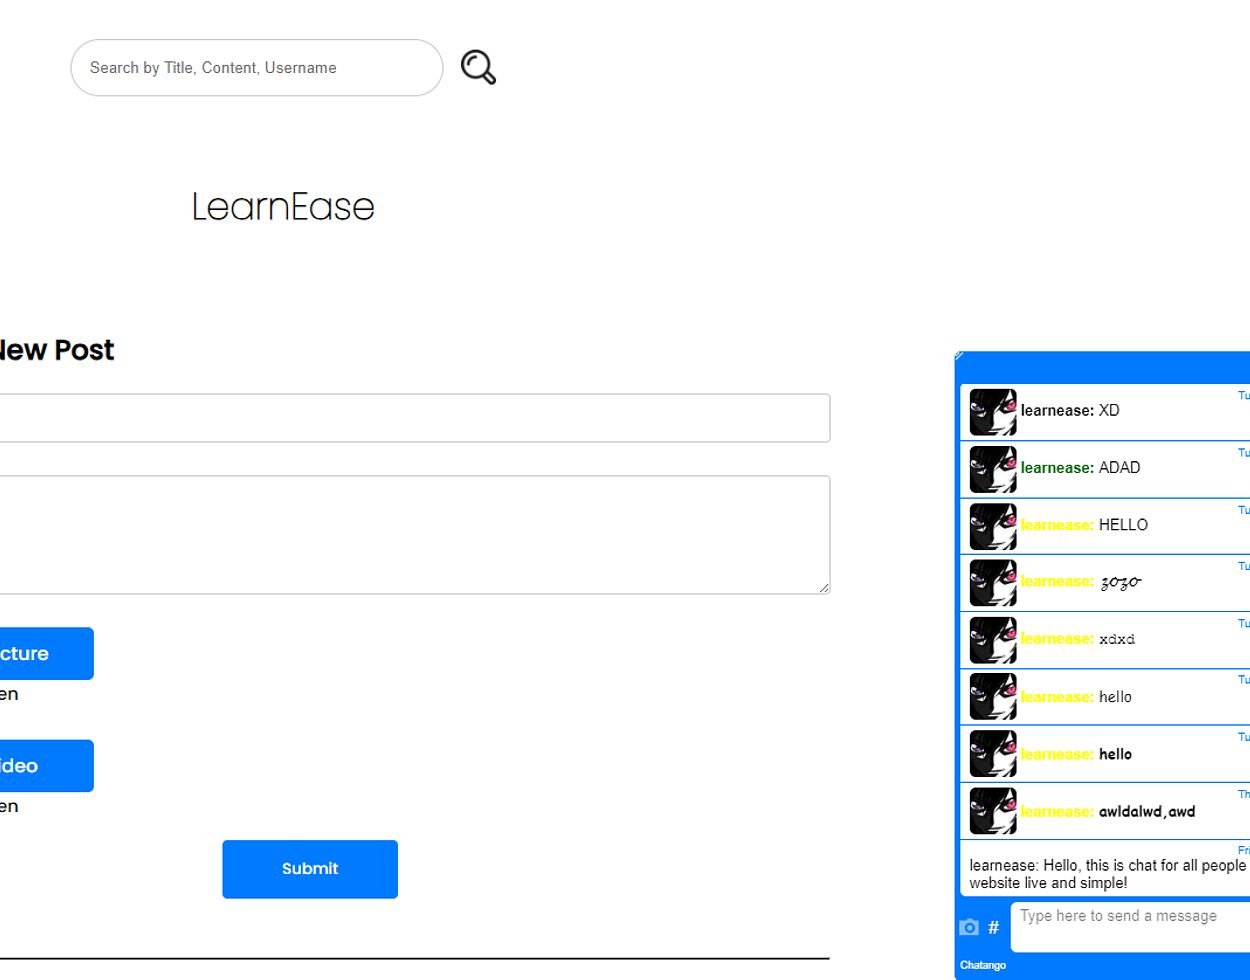Click the avatar beside the awldalwd,awd message
The width and height of the screenshot is (1250, 980).
click(x=992, y=811)
